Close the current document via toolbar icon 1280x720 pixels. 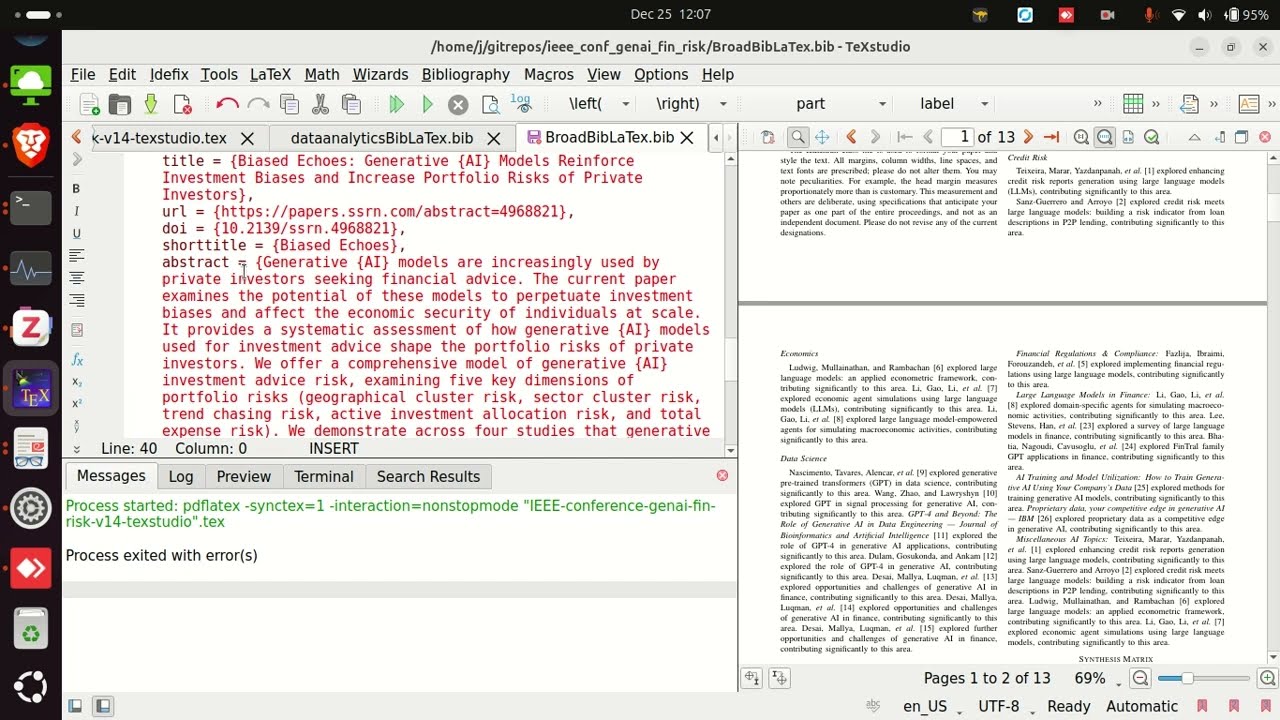coord(182,104)
